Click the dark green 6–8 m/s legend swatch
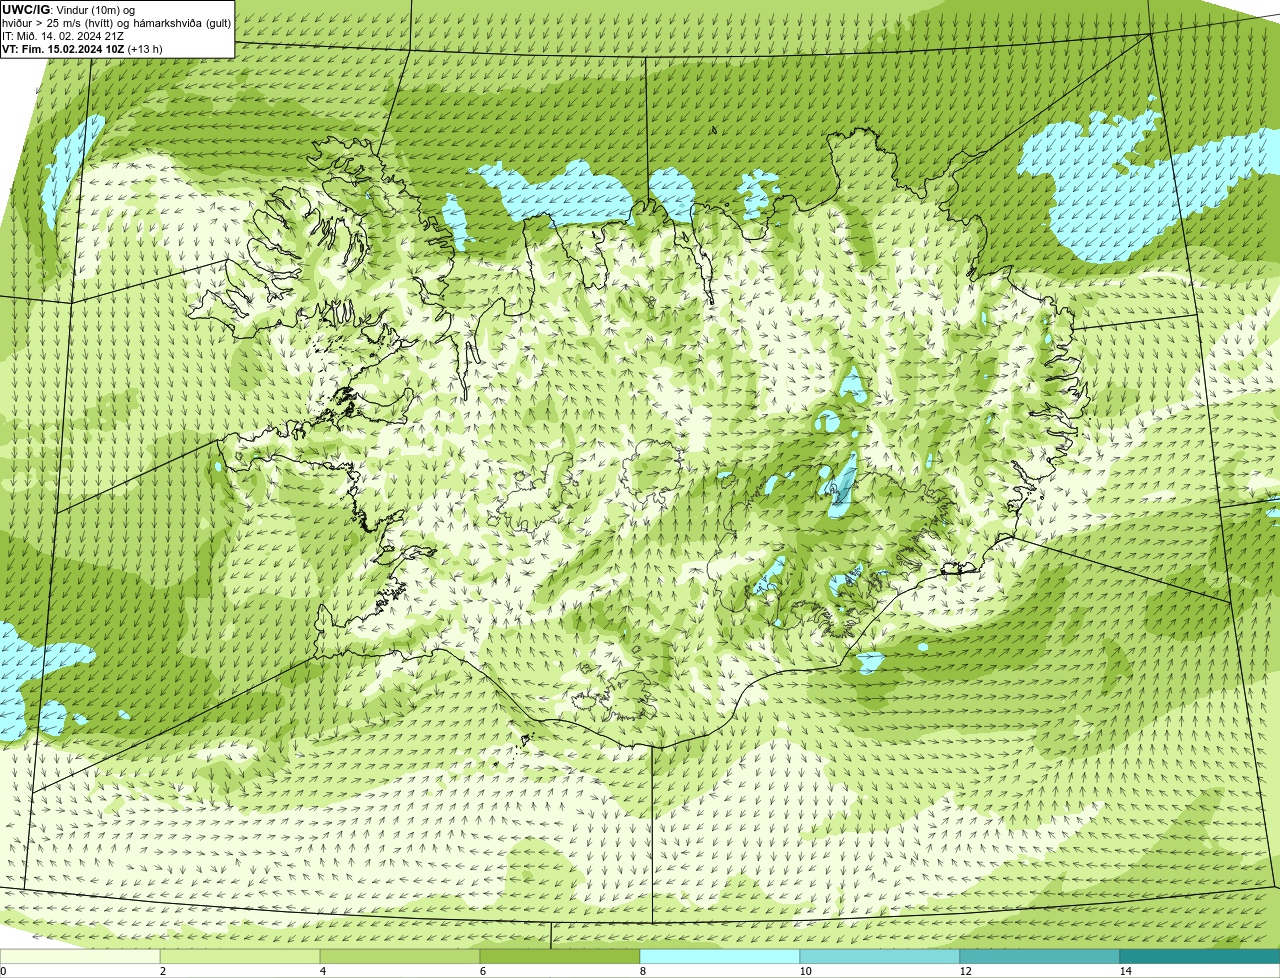The width and height of the screenshot is (1280, 978). pyautogui.click(x=560, y=957)
